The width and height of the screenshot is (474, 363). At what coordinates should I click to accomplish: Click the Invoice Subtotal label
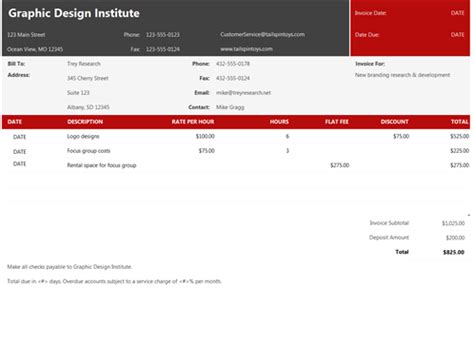(x=389, y=223)
